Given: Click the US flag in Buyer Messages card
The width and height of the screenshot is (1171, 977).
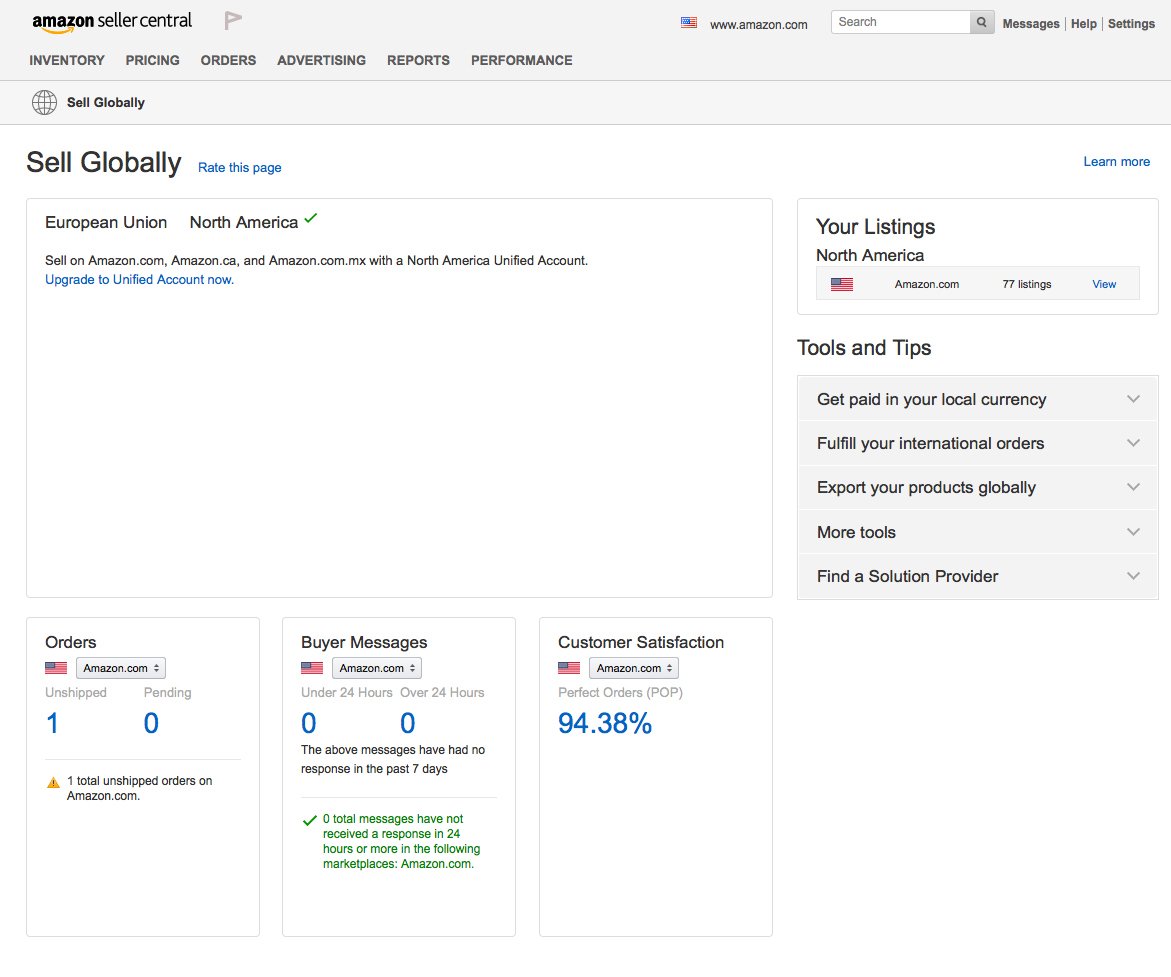Looking at the screenshot, I should pos(312,668).
